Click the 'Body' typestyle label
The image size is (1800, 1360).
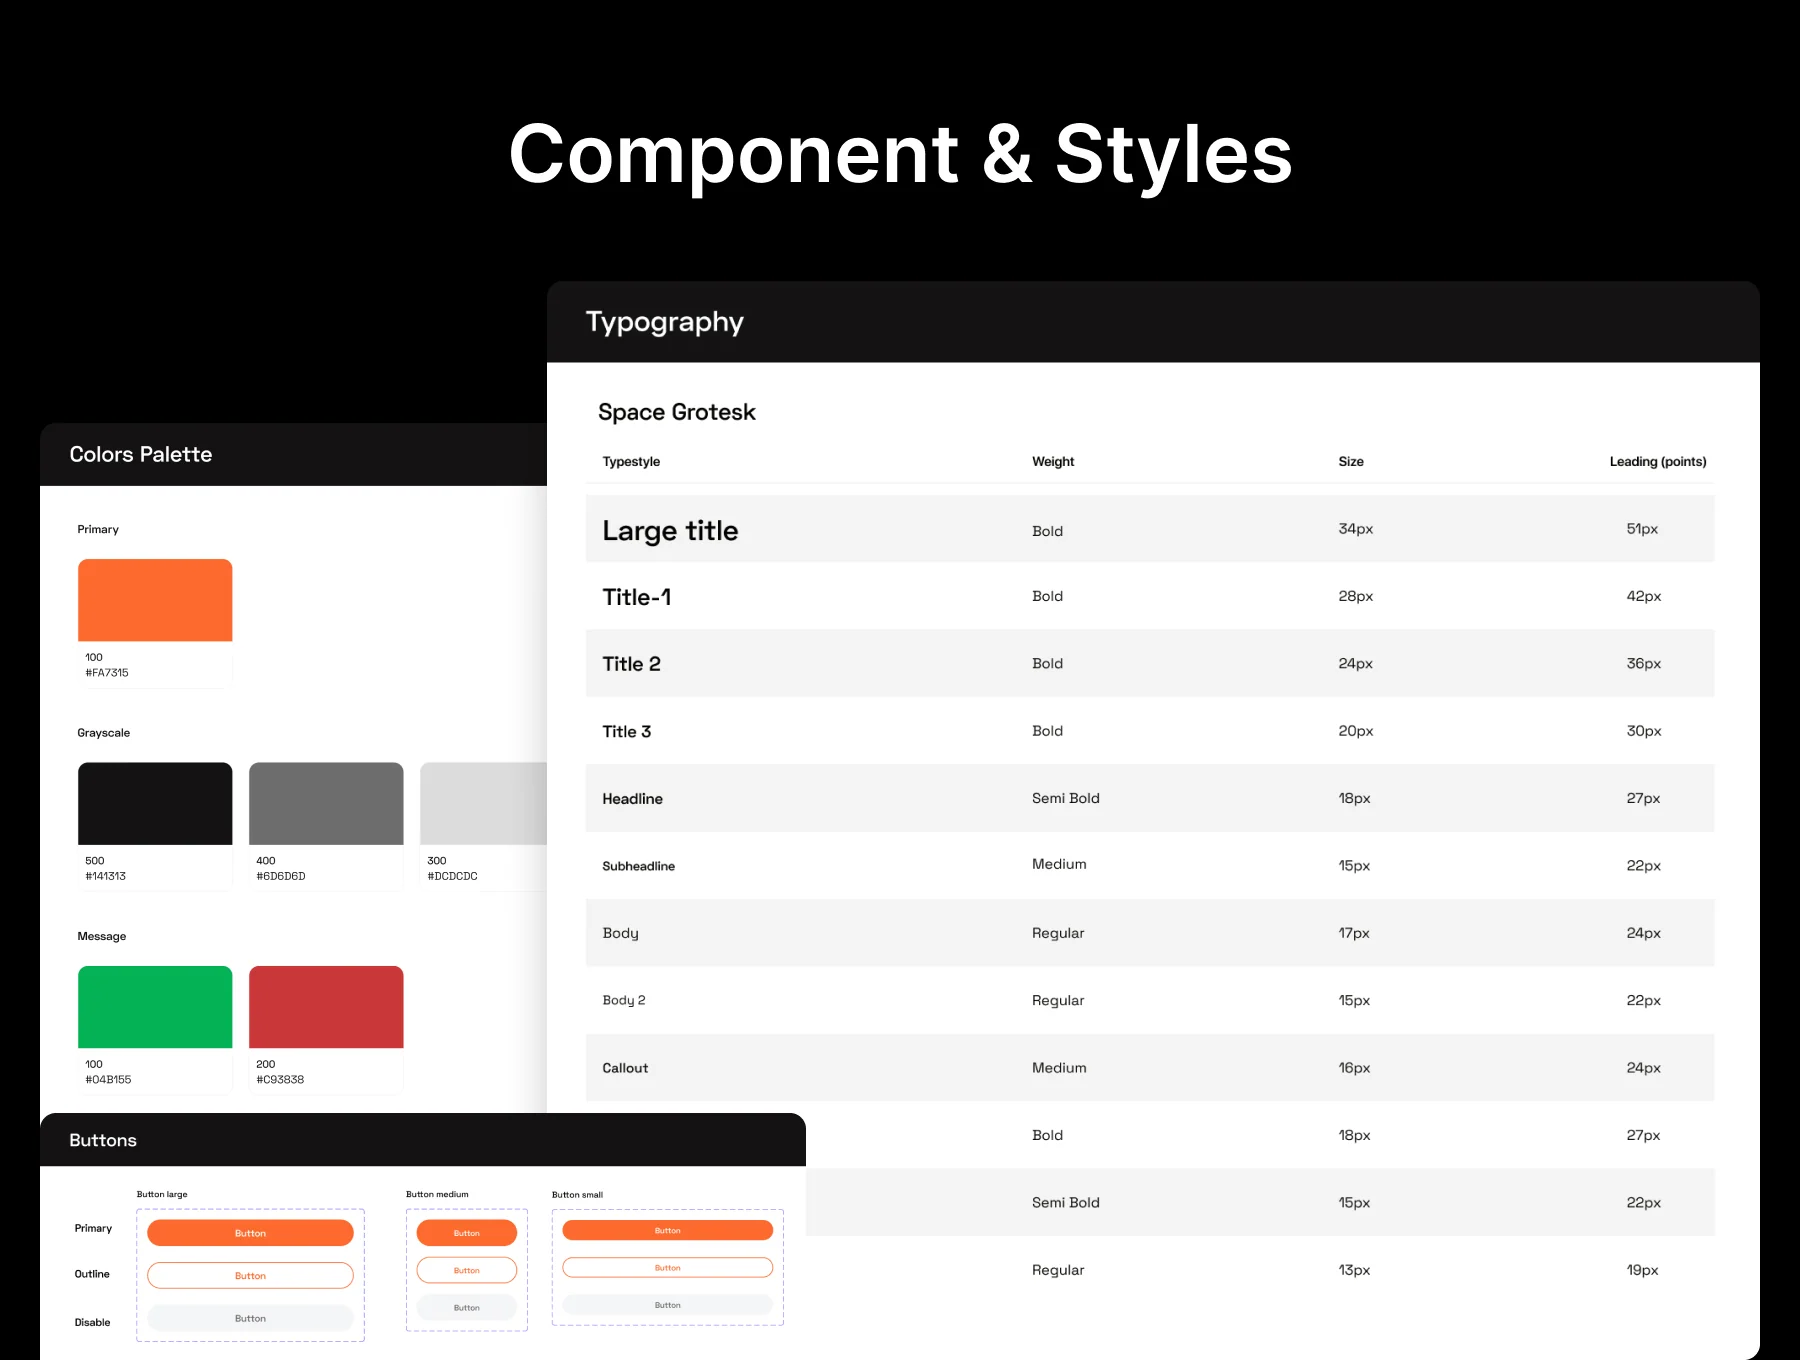pos(620,933)
